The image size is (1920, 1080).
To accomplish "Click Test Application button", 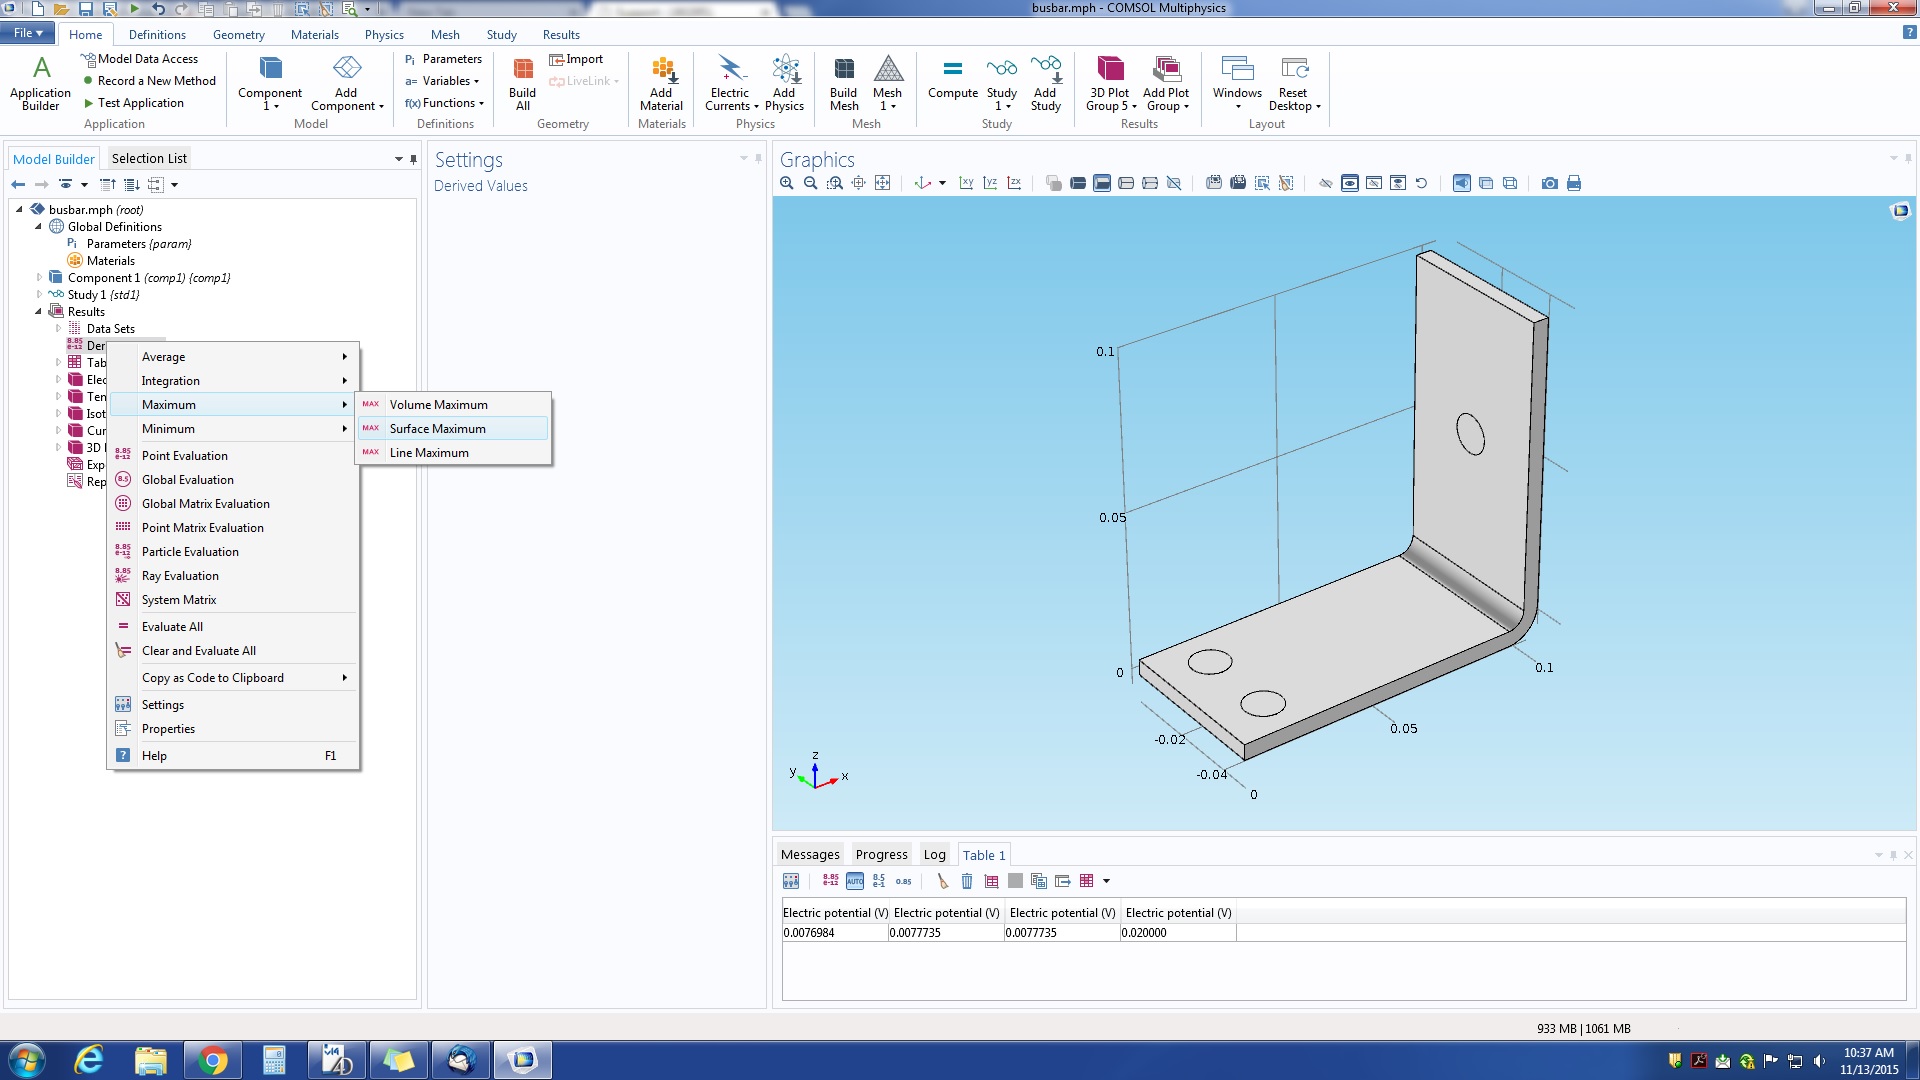I will coord(140,103).
